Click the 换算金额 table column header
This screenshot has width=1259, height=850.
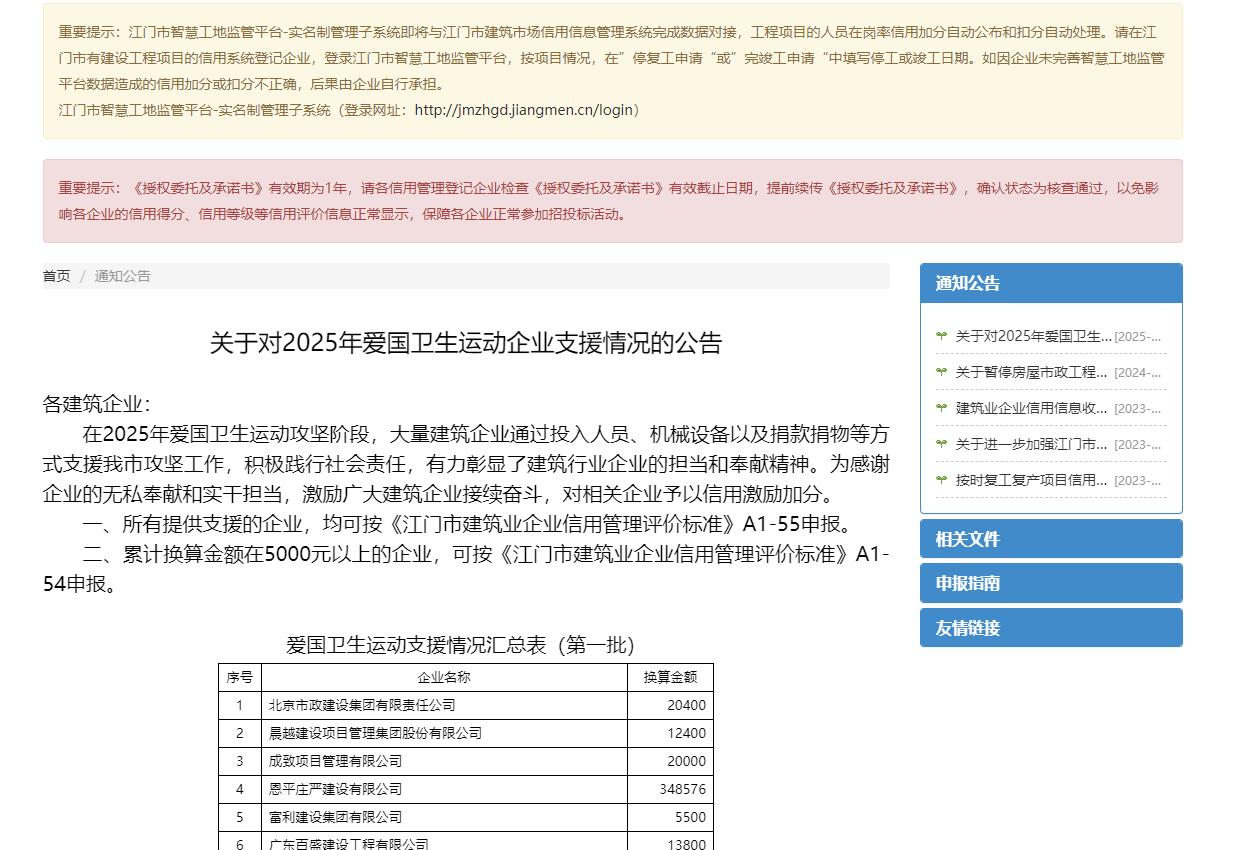pyautogui.click(x=670, y=677)
